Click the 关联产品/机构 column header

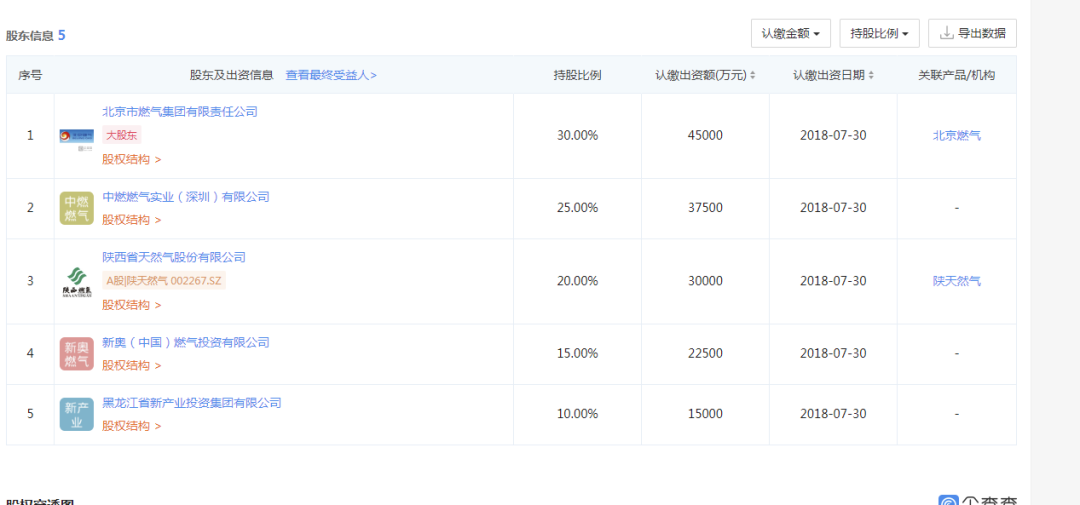957,75
